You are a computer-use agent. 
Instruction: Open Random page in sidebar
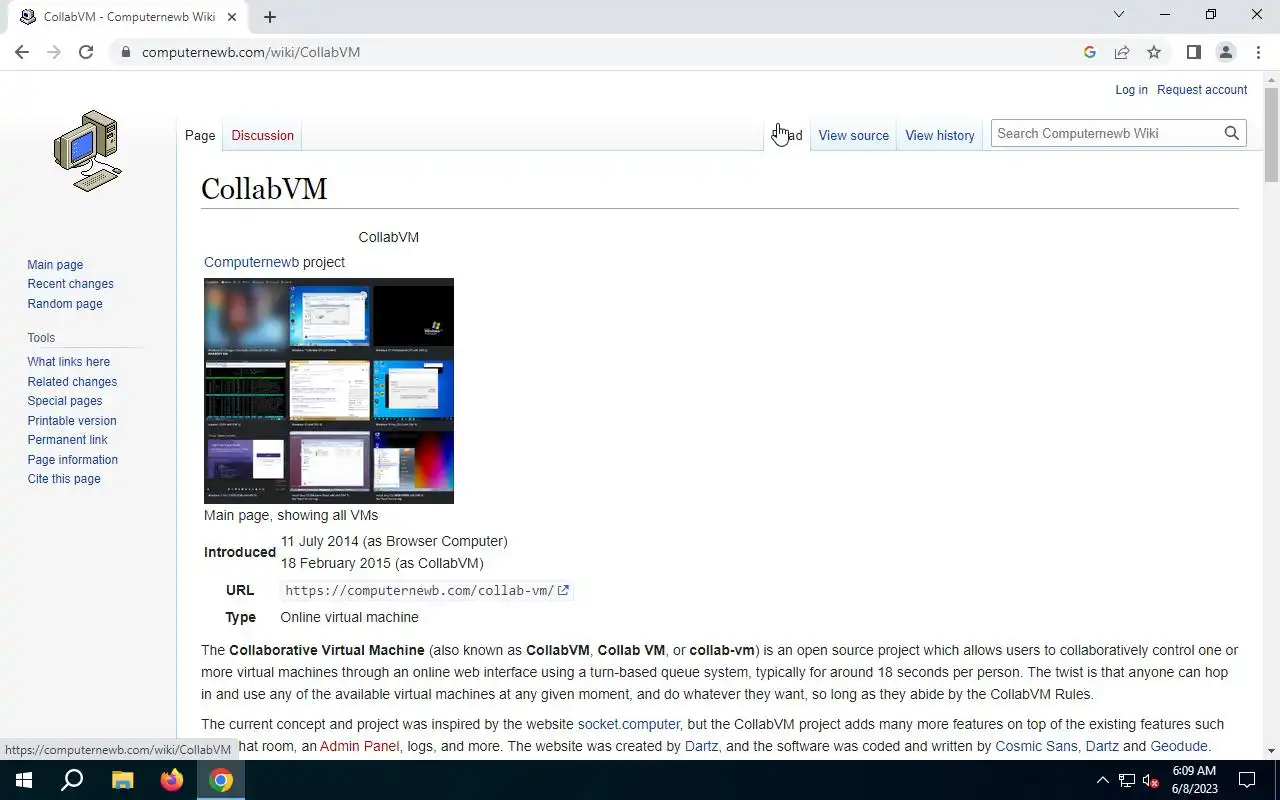(65, 304)
